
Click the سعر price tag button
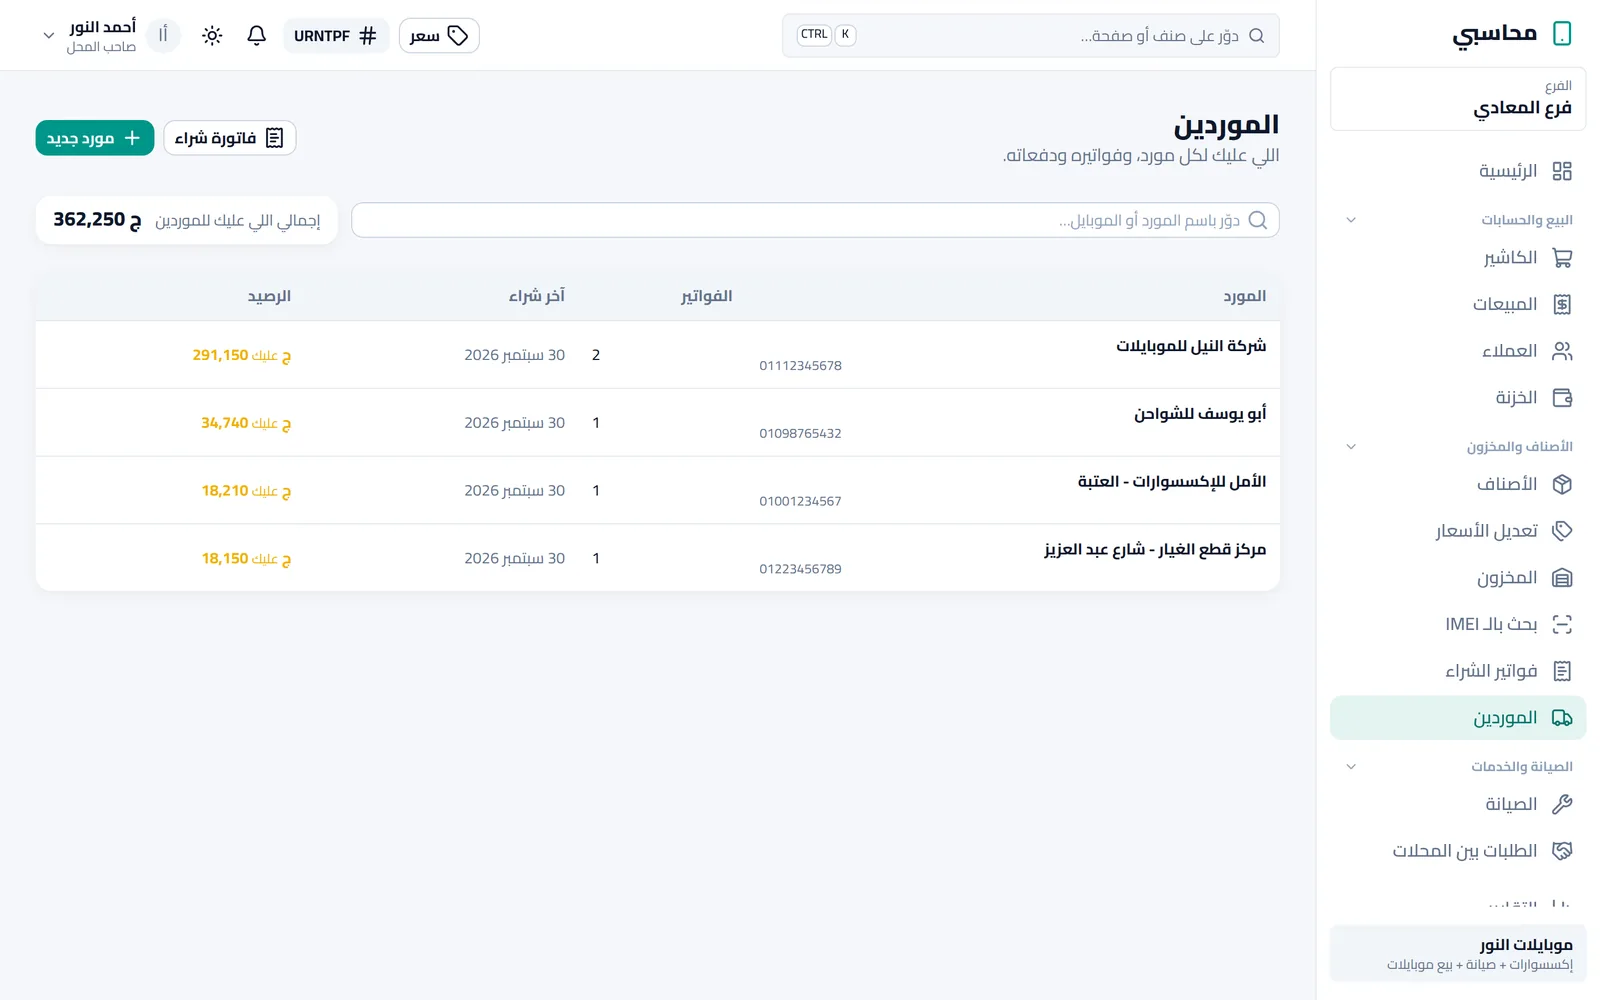tap(439, 36)
